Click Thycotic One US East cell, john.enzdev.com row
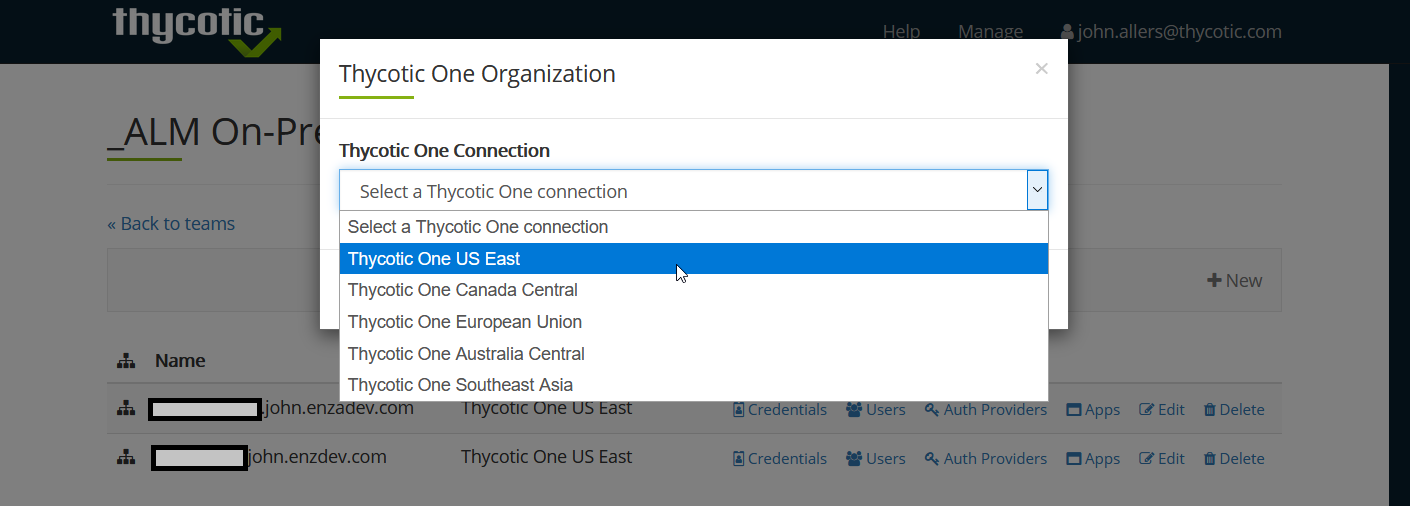This screenshot has height=506, width=1410. [x=546, y=457]
